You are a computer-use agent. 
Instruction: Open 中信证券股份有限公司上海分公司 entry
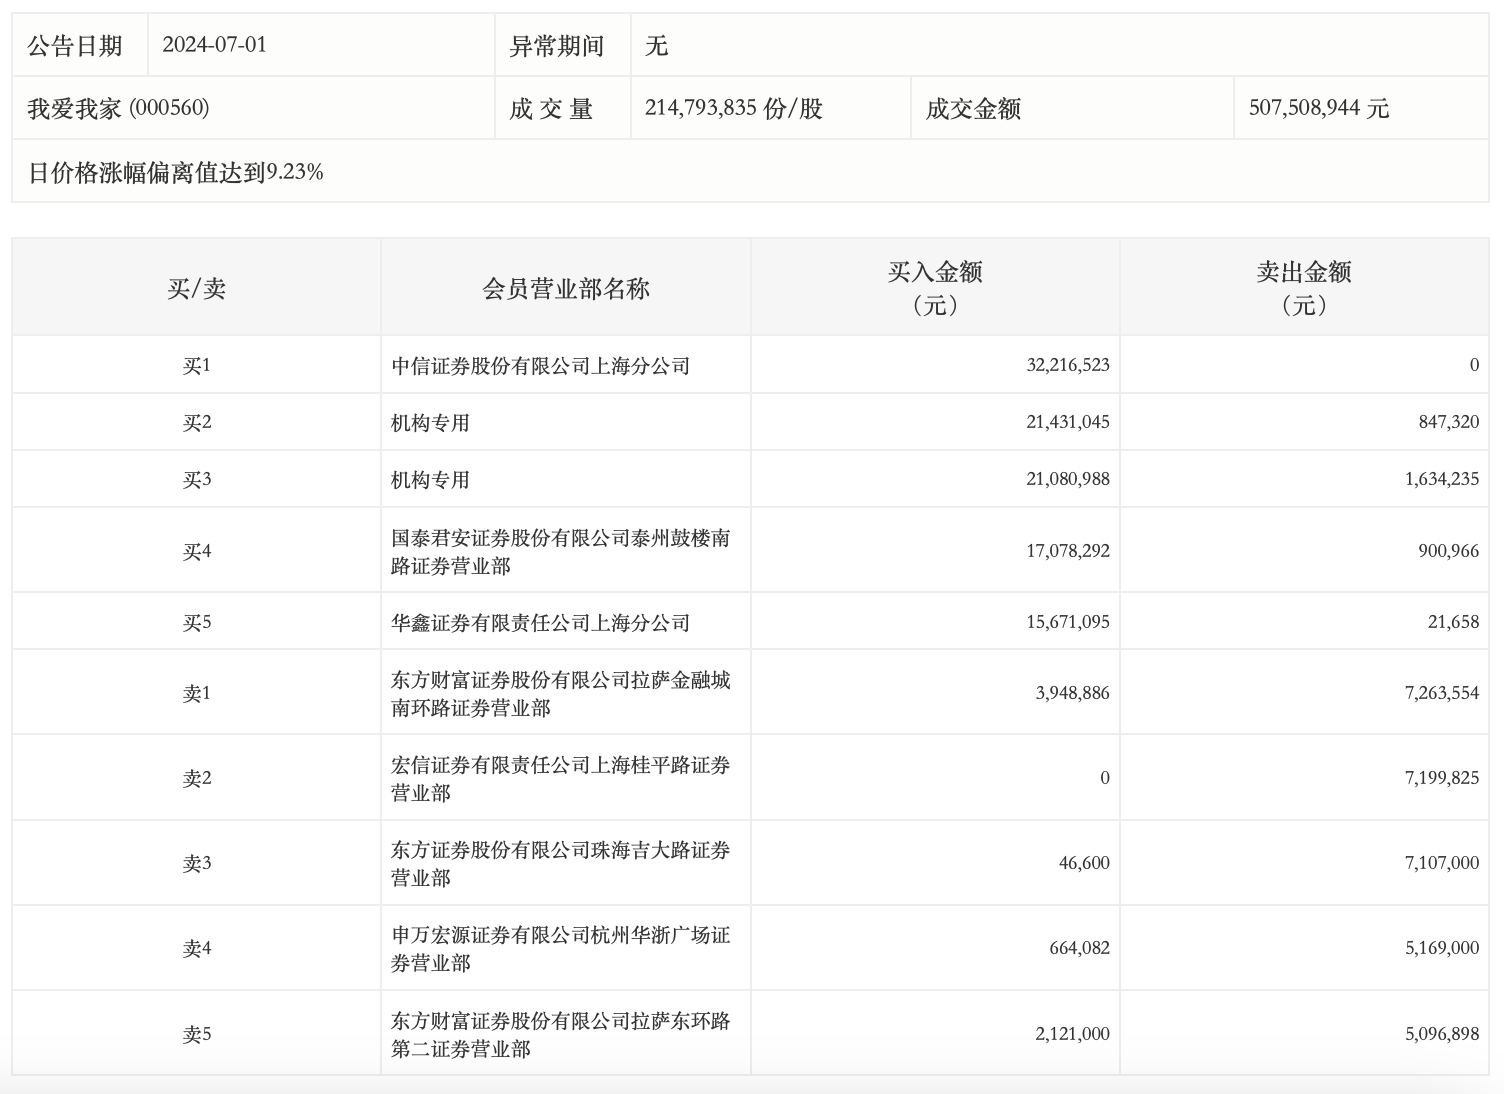point(540,366)
